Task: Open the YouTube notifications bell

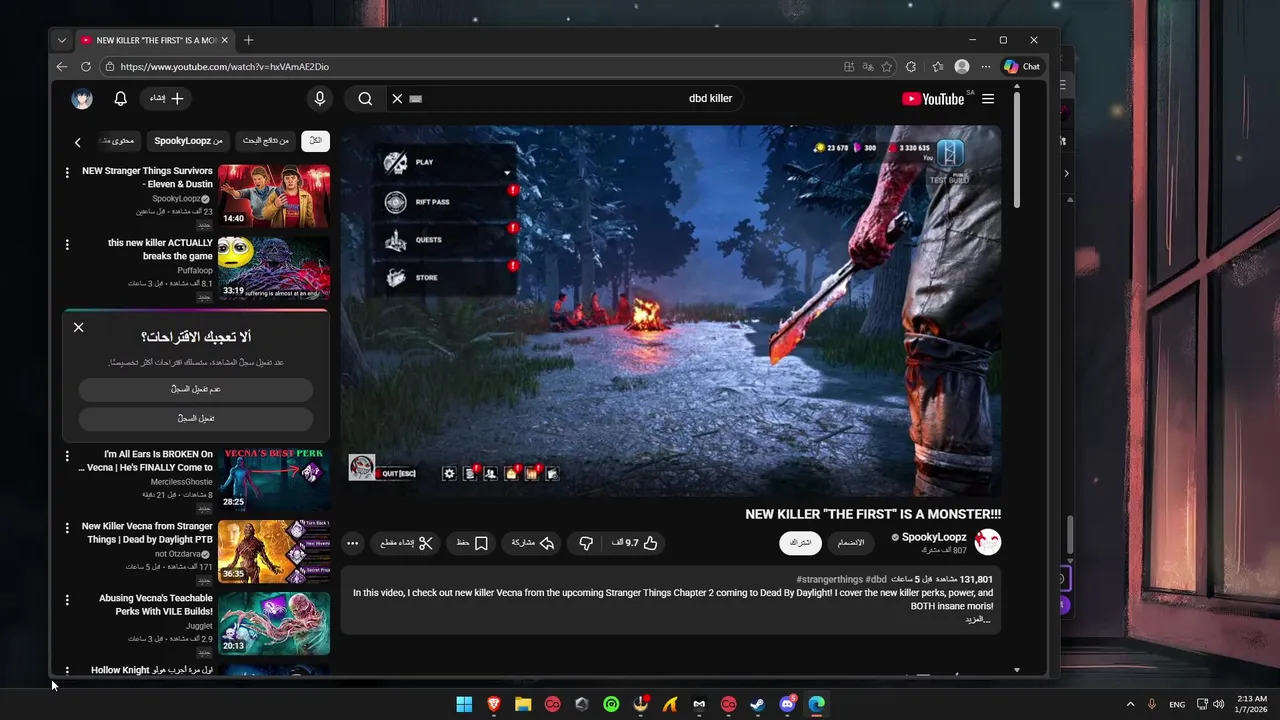Action: (120, 99)
